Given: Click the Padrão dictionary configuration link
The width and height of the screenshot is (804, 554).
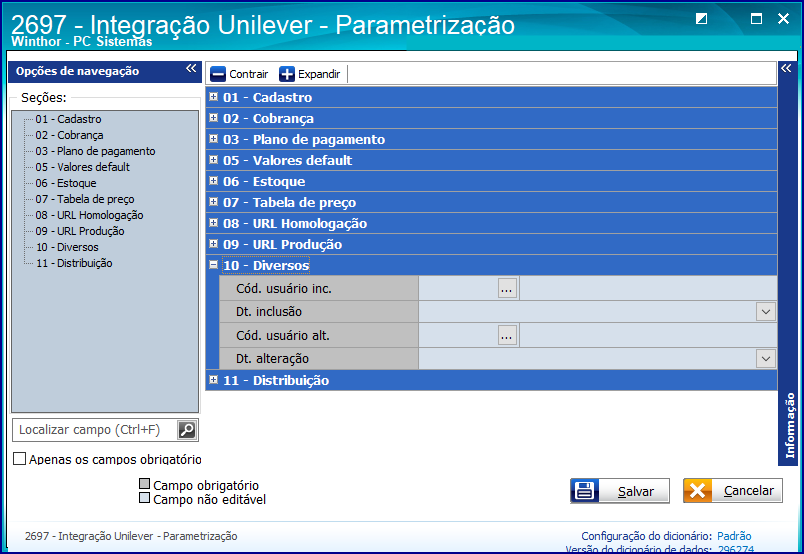Looking at the screenshot, I should point(734,536).
